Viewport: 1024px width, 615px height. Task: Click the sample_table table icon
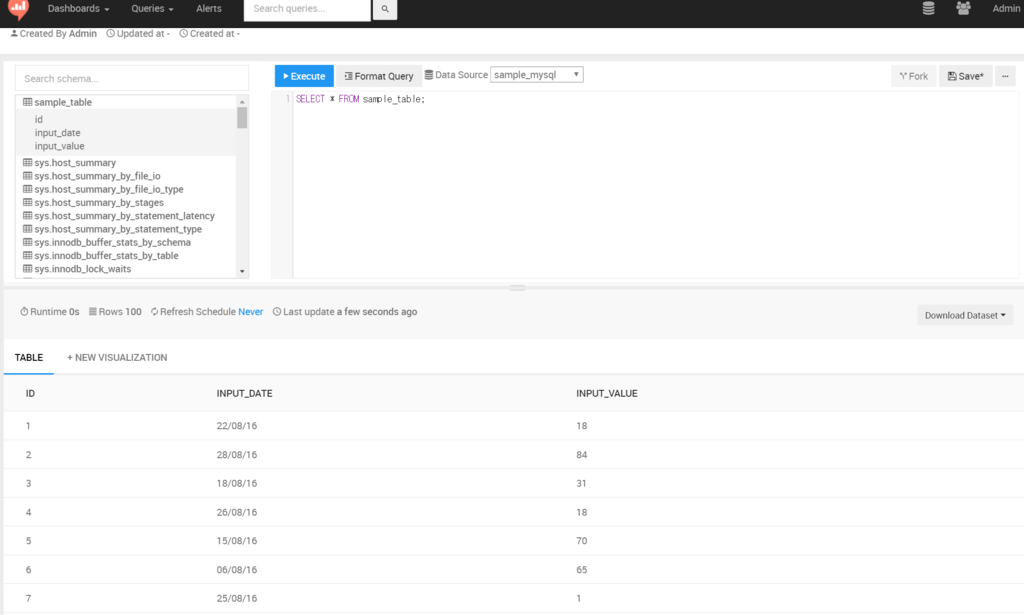pos(27,102)
